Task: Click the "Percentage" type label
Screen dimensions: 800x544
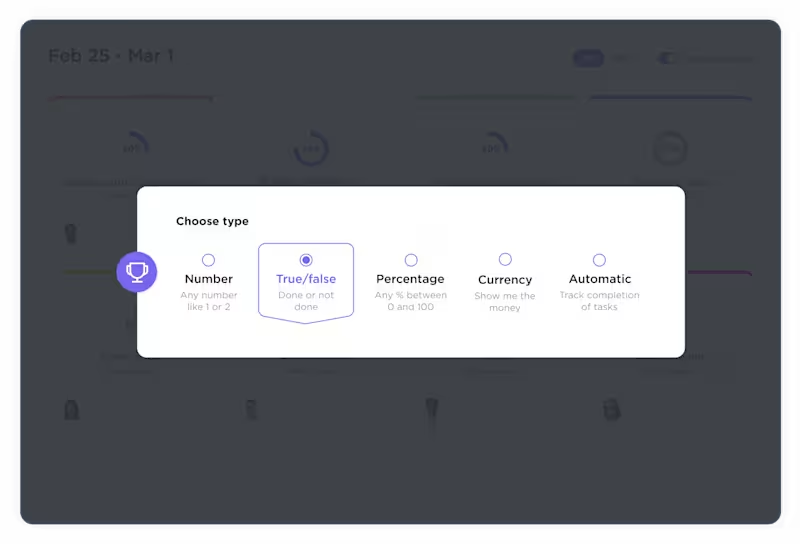Action: point(410,279)
